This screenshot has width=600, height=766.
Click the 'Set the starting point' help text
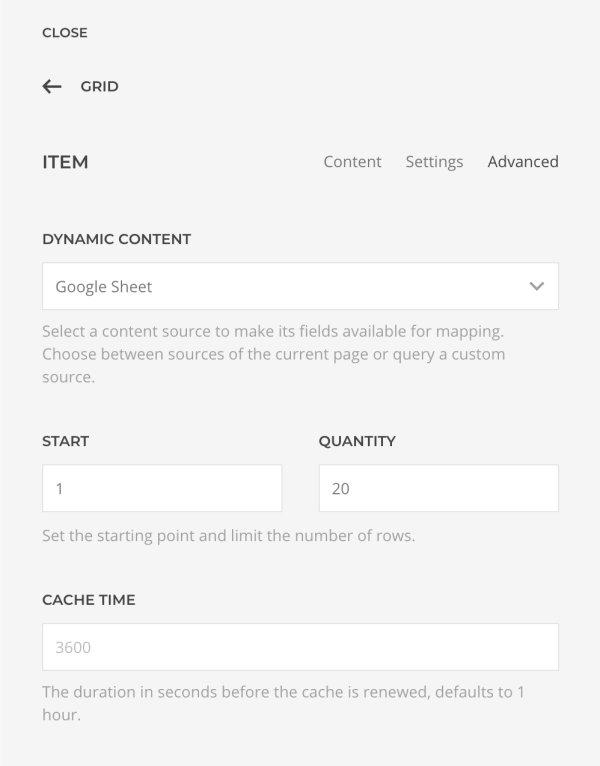229,536
